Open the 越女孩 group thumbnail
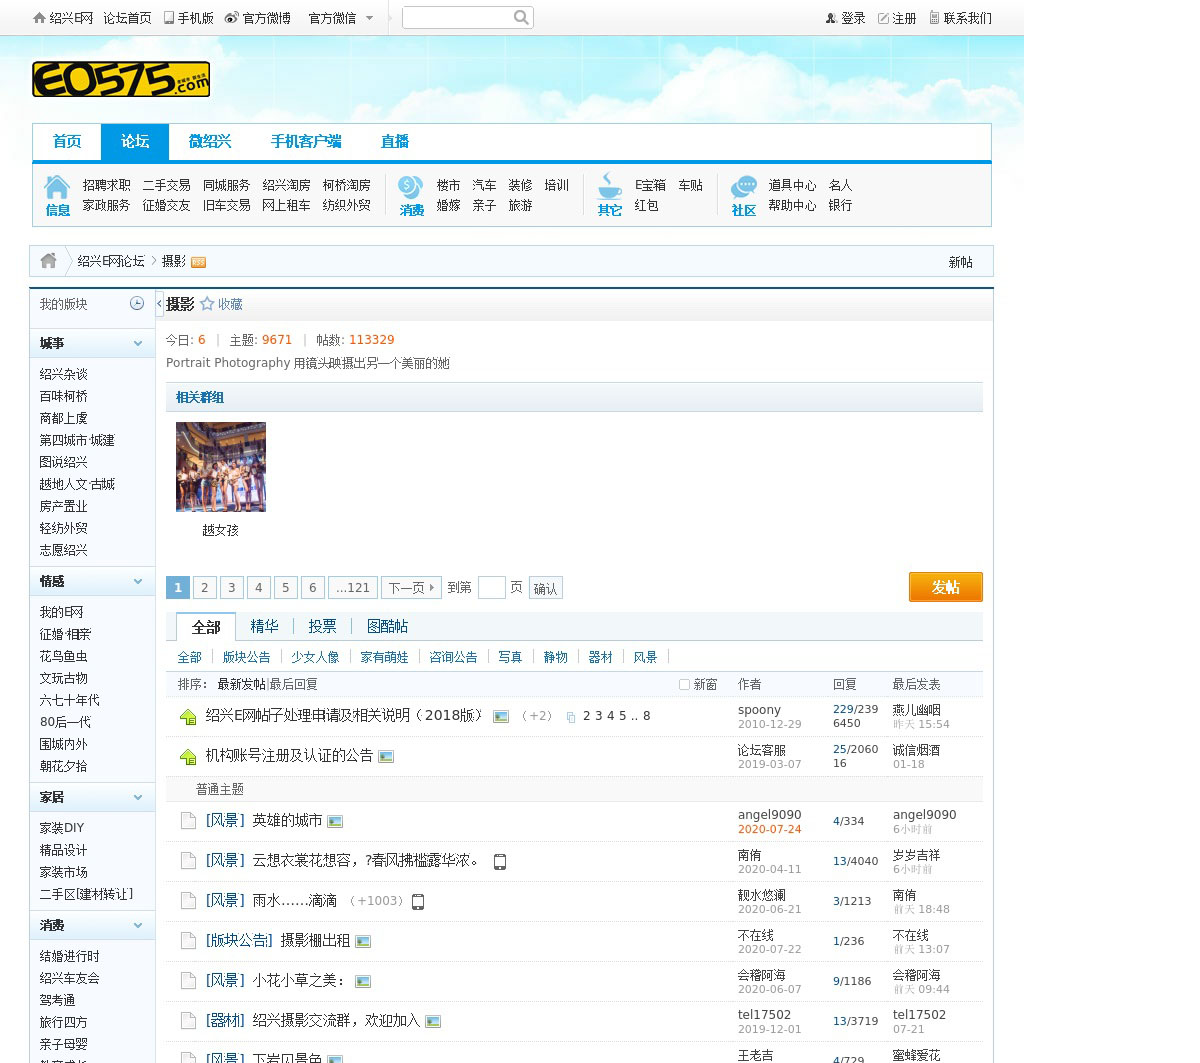The width and height of the screenshot is (1200, 1063). point(221,467)
